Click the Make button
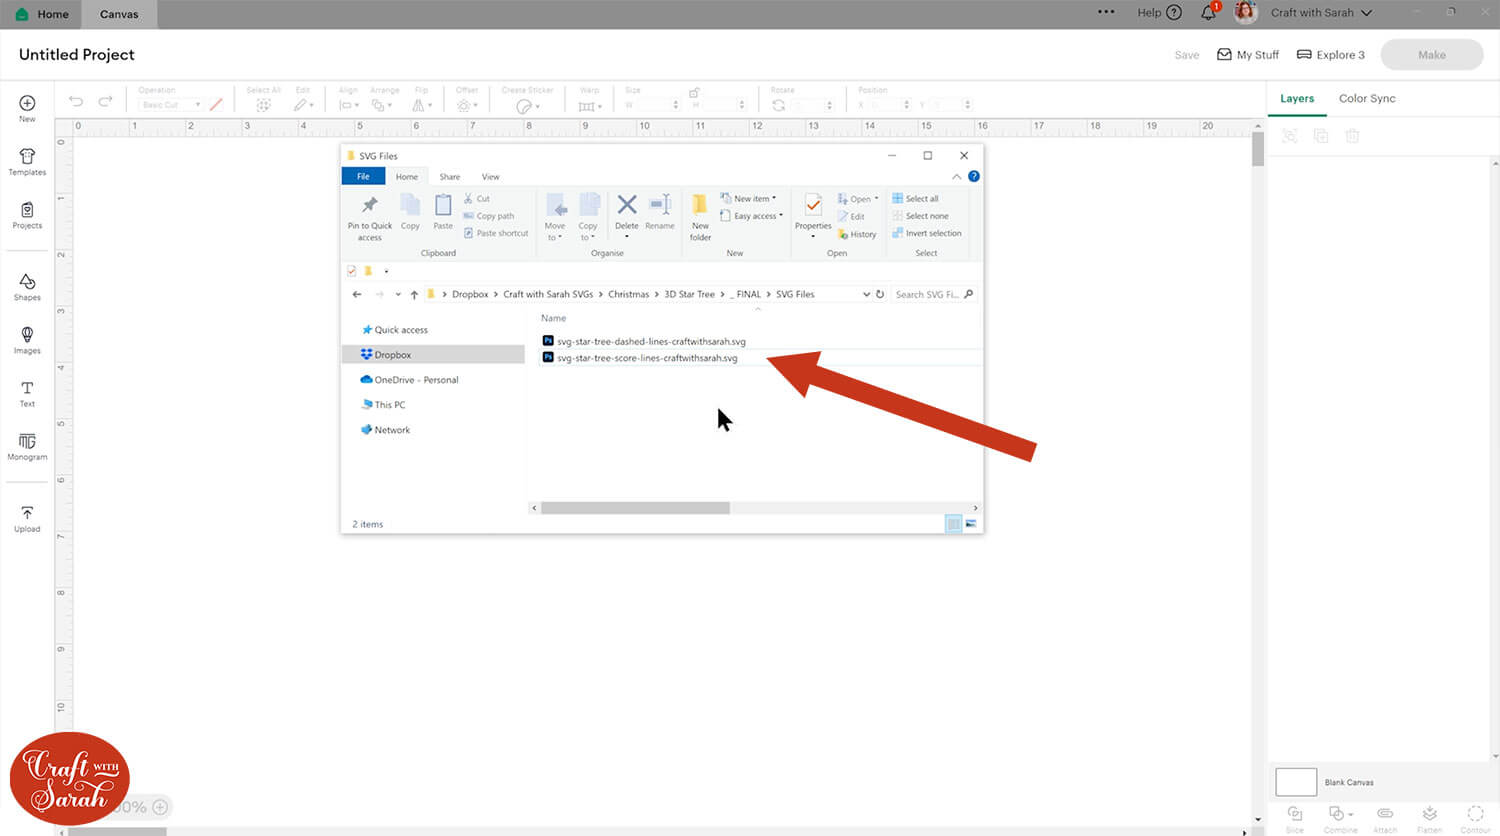The height and width of the screenshot is (836, 1500). pos(1431,55)
